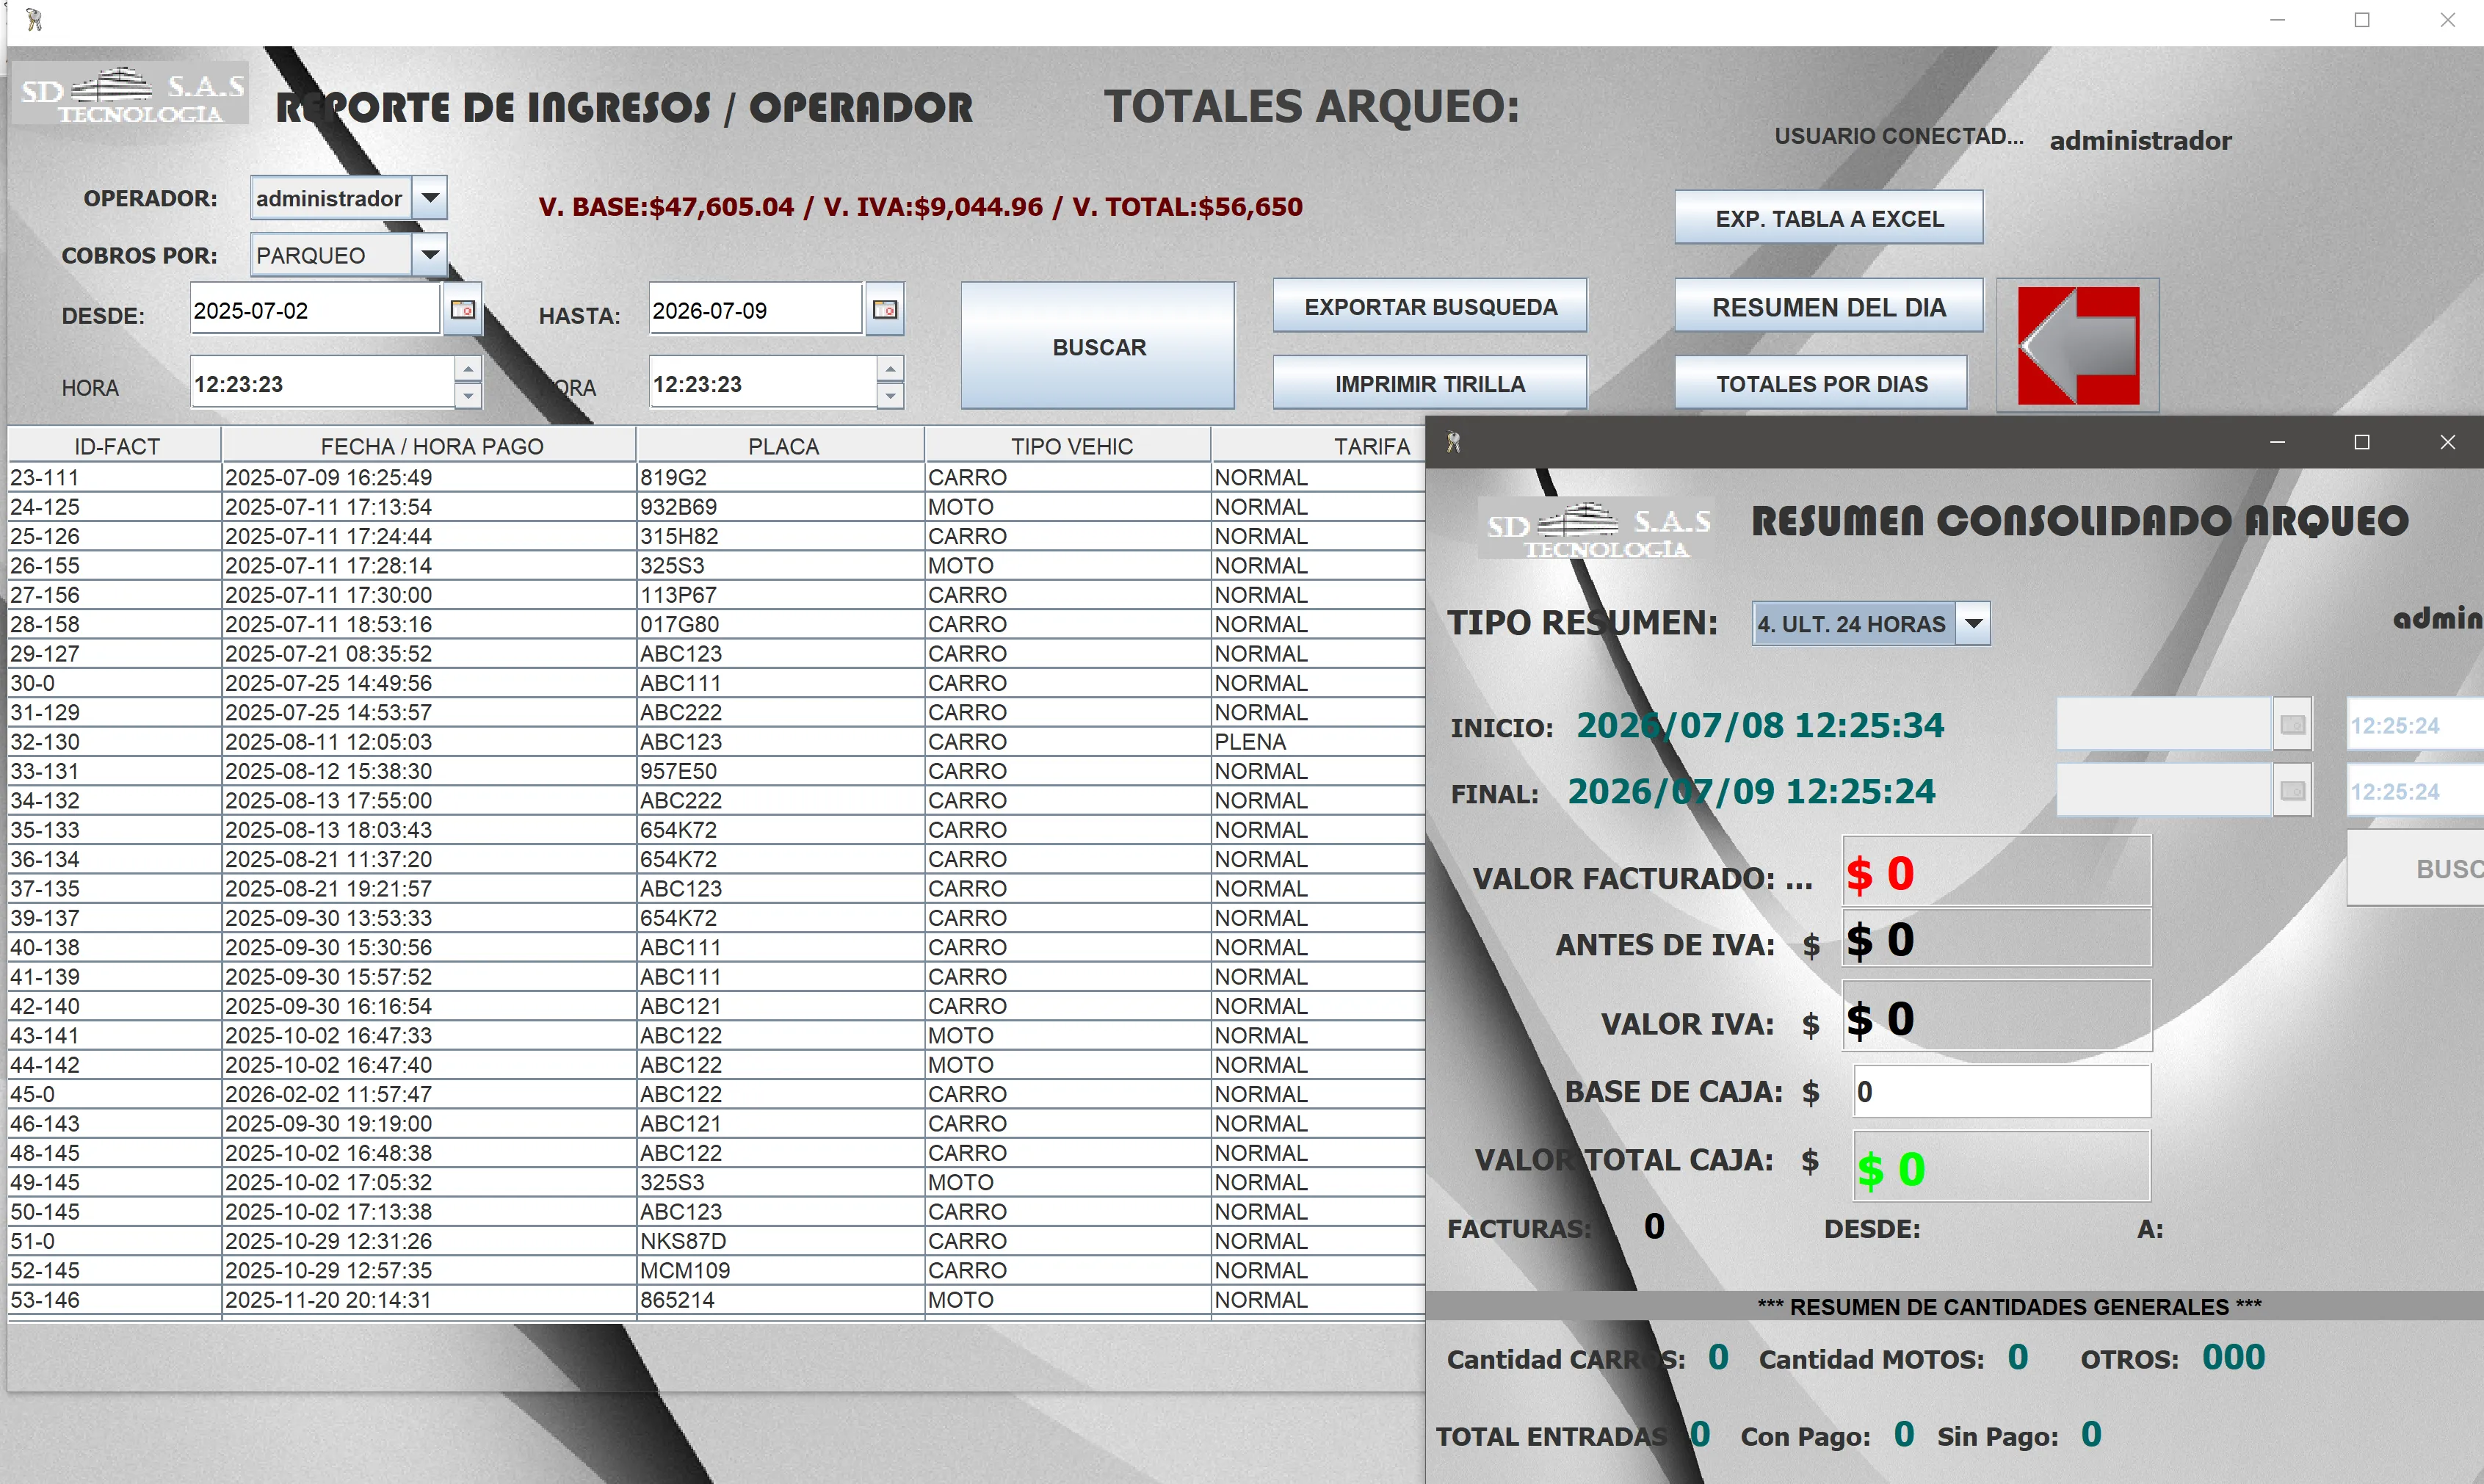Open TOTALES POR DIAS
This screenshot has height=1484, width=2484.
(1821, 383)
